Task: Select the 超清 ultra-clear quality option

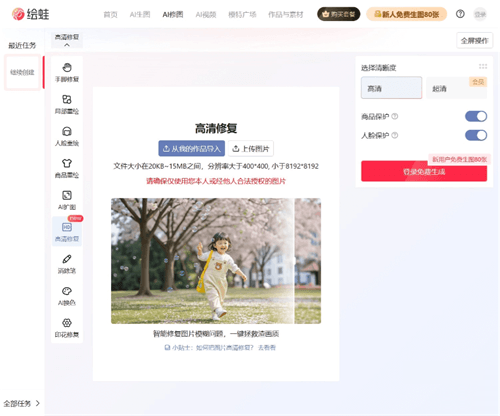Action: click(x=456, y=88)
